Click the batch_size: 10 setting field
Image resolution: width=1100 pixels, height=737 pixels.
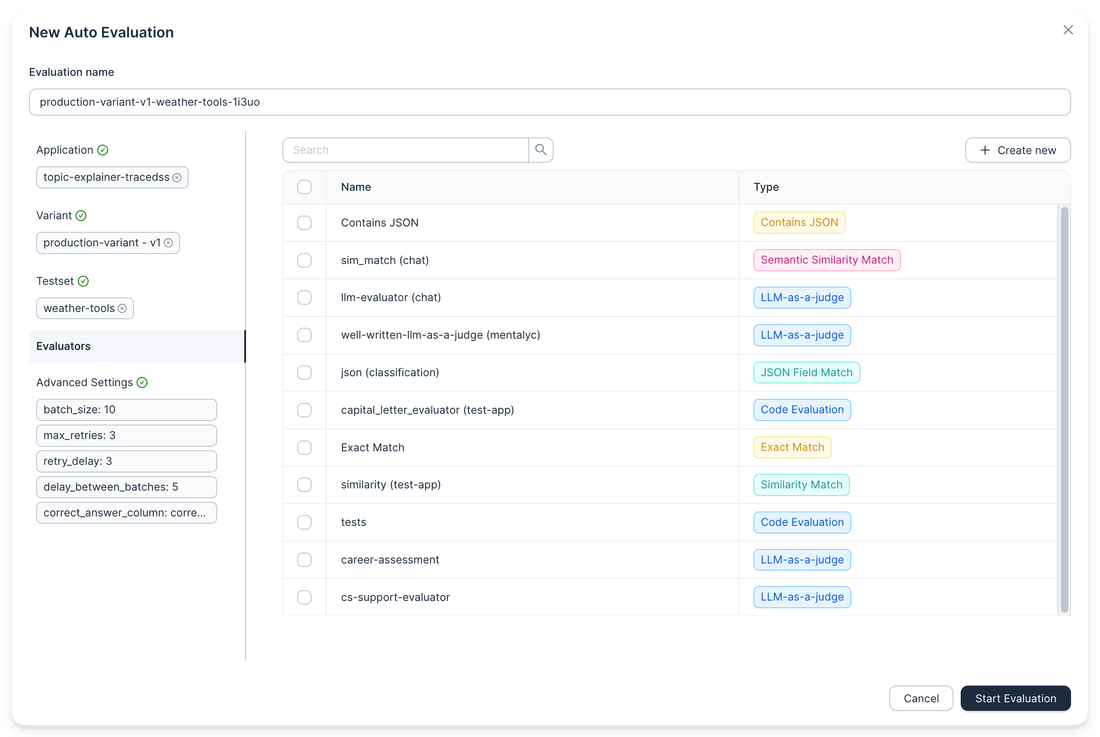coord(126,409)
